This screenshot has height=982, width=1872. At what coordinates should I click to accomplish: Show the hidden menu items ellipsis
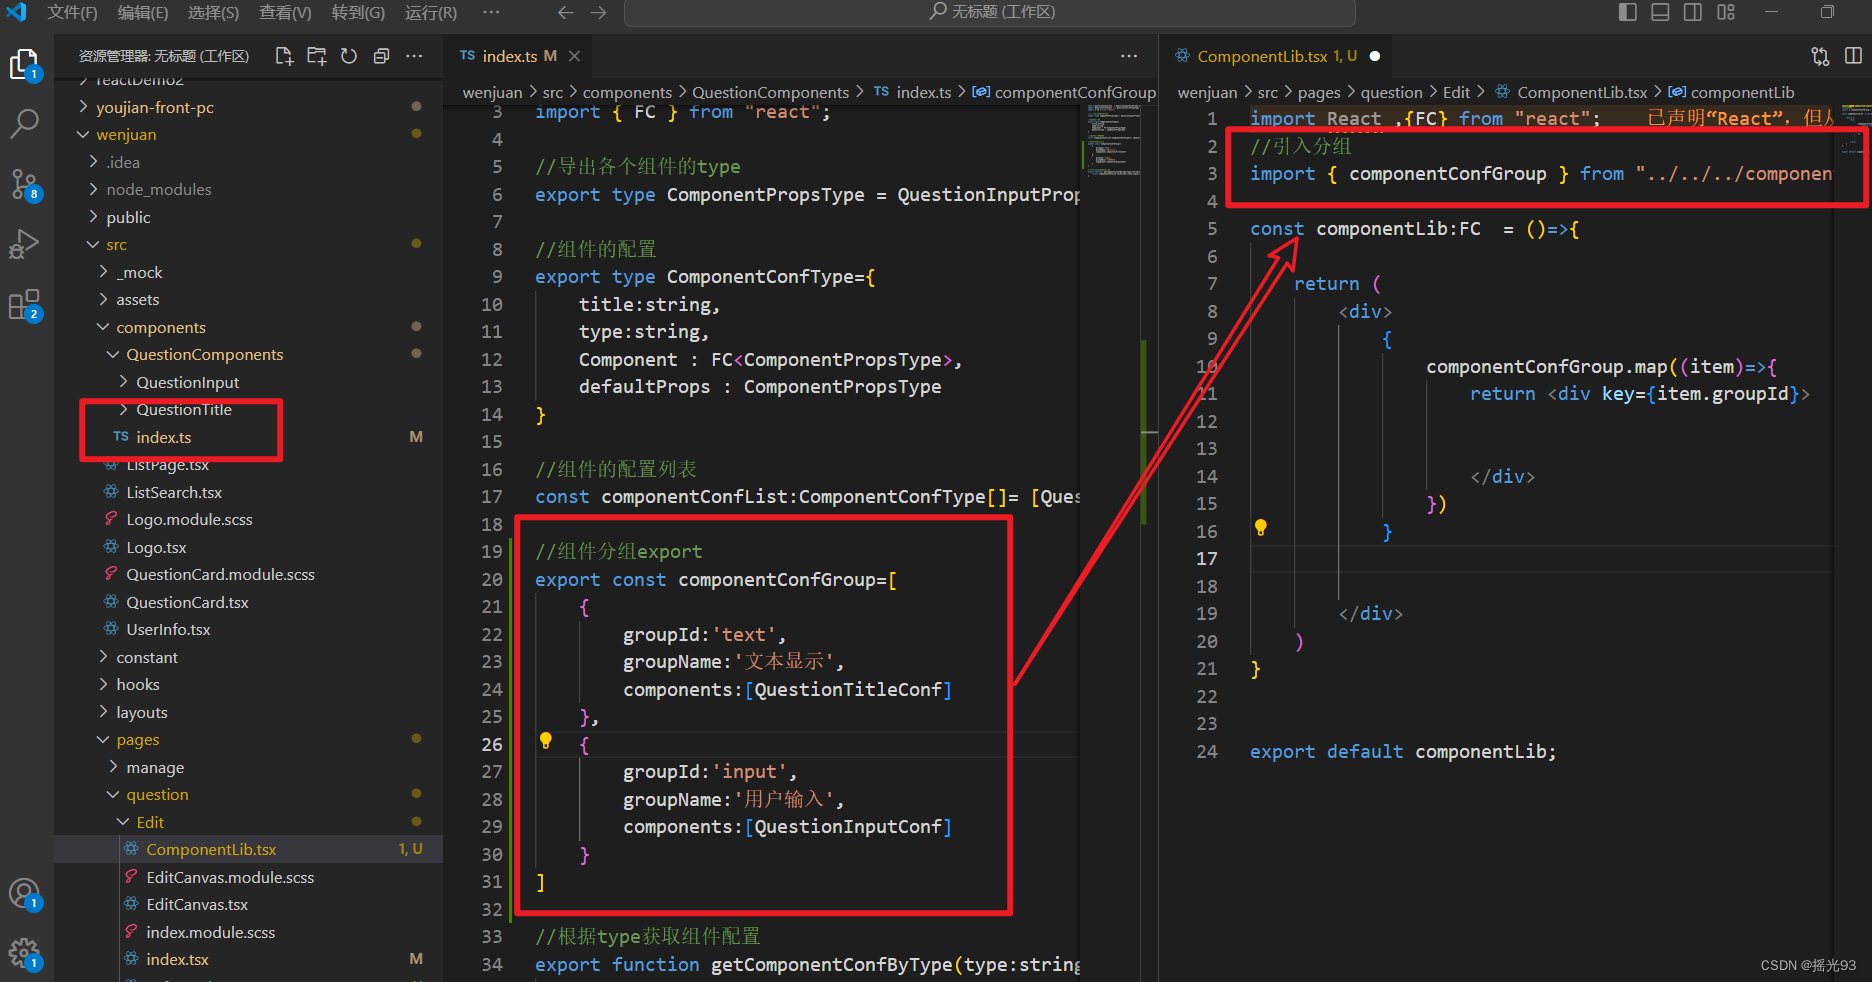[x=491, y=12]
